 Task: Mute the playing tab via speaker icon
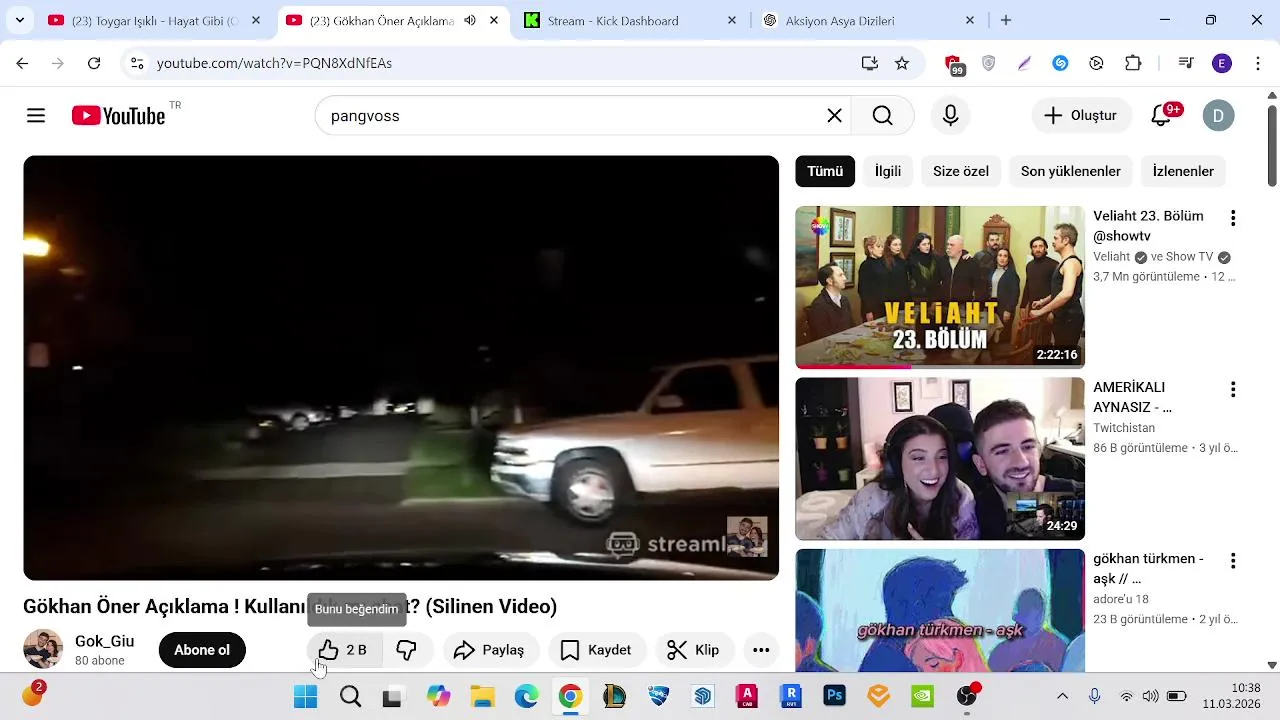(x=470, y=20)
